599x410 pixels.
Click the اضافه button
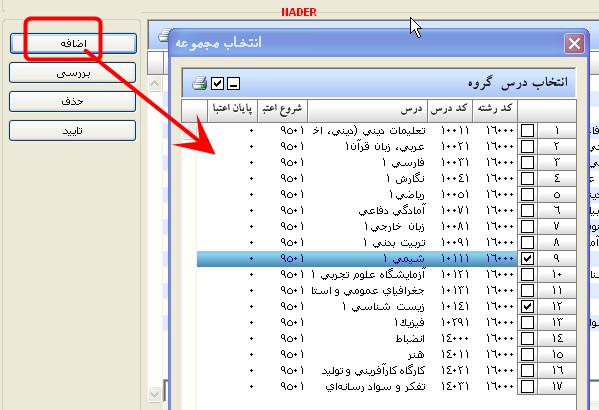[x=73, y=43]
